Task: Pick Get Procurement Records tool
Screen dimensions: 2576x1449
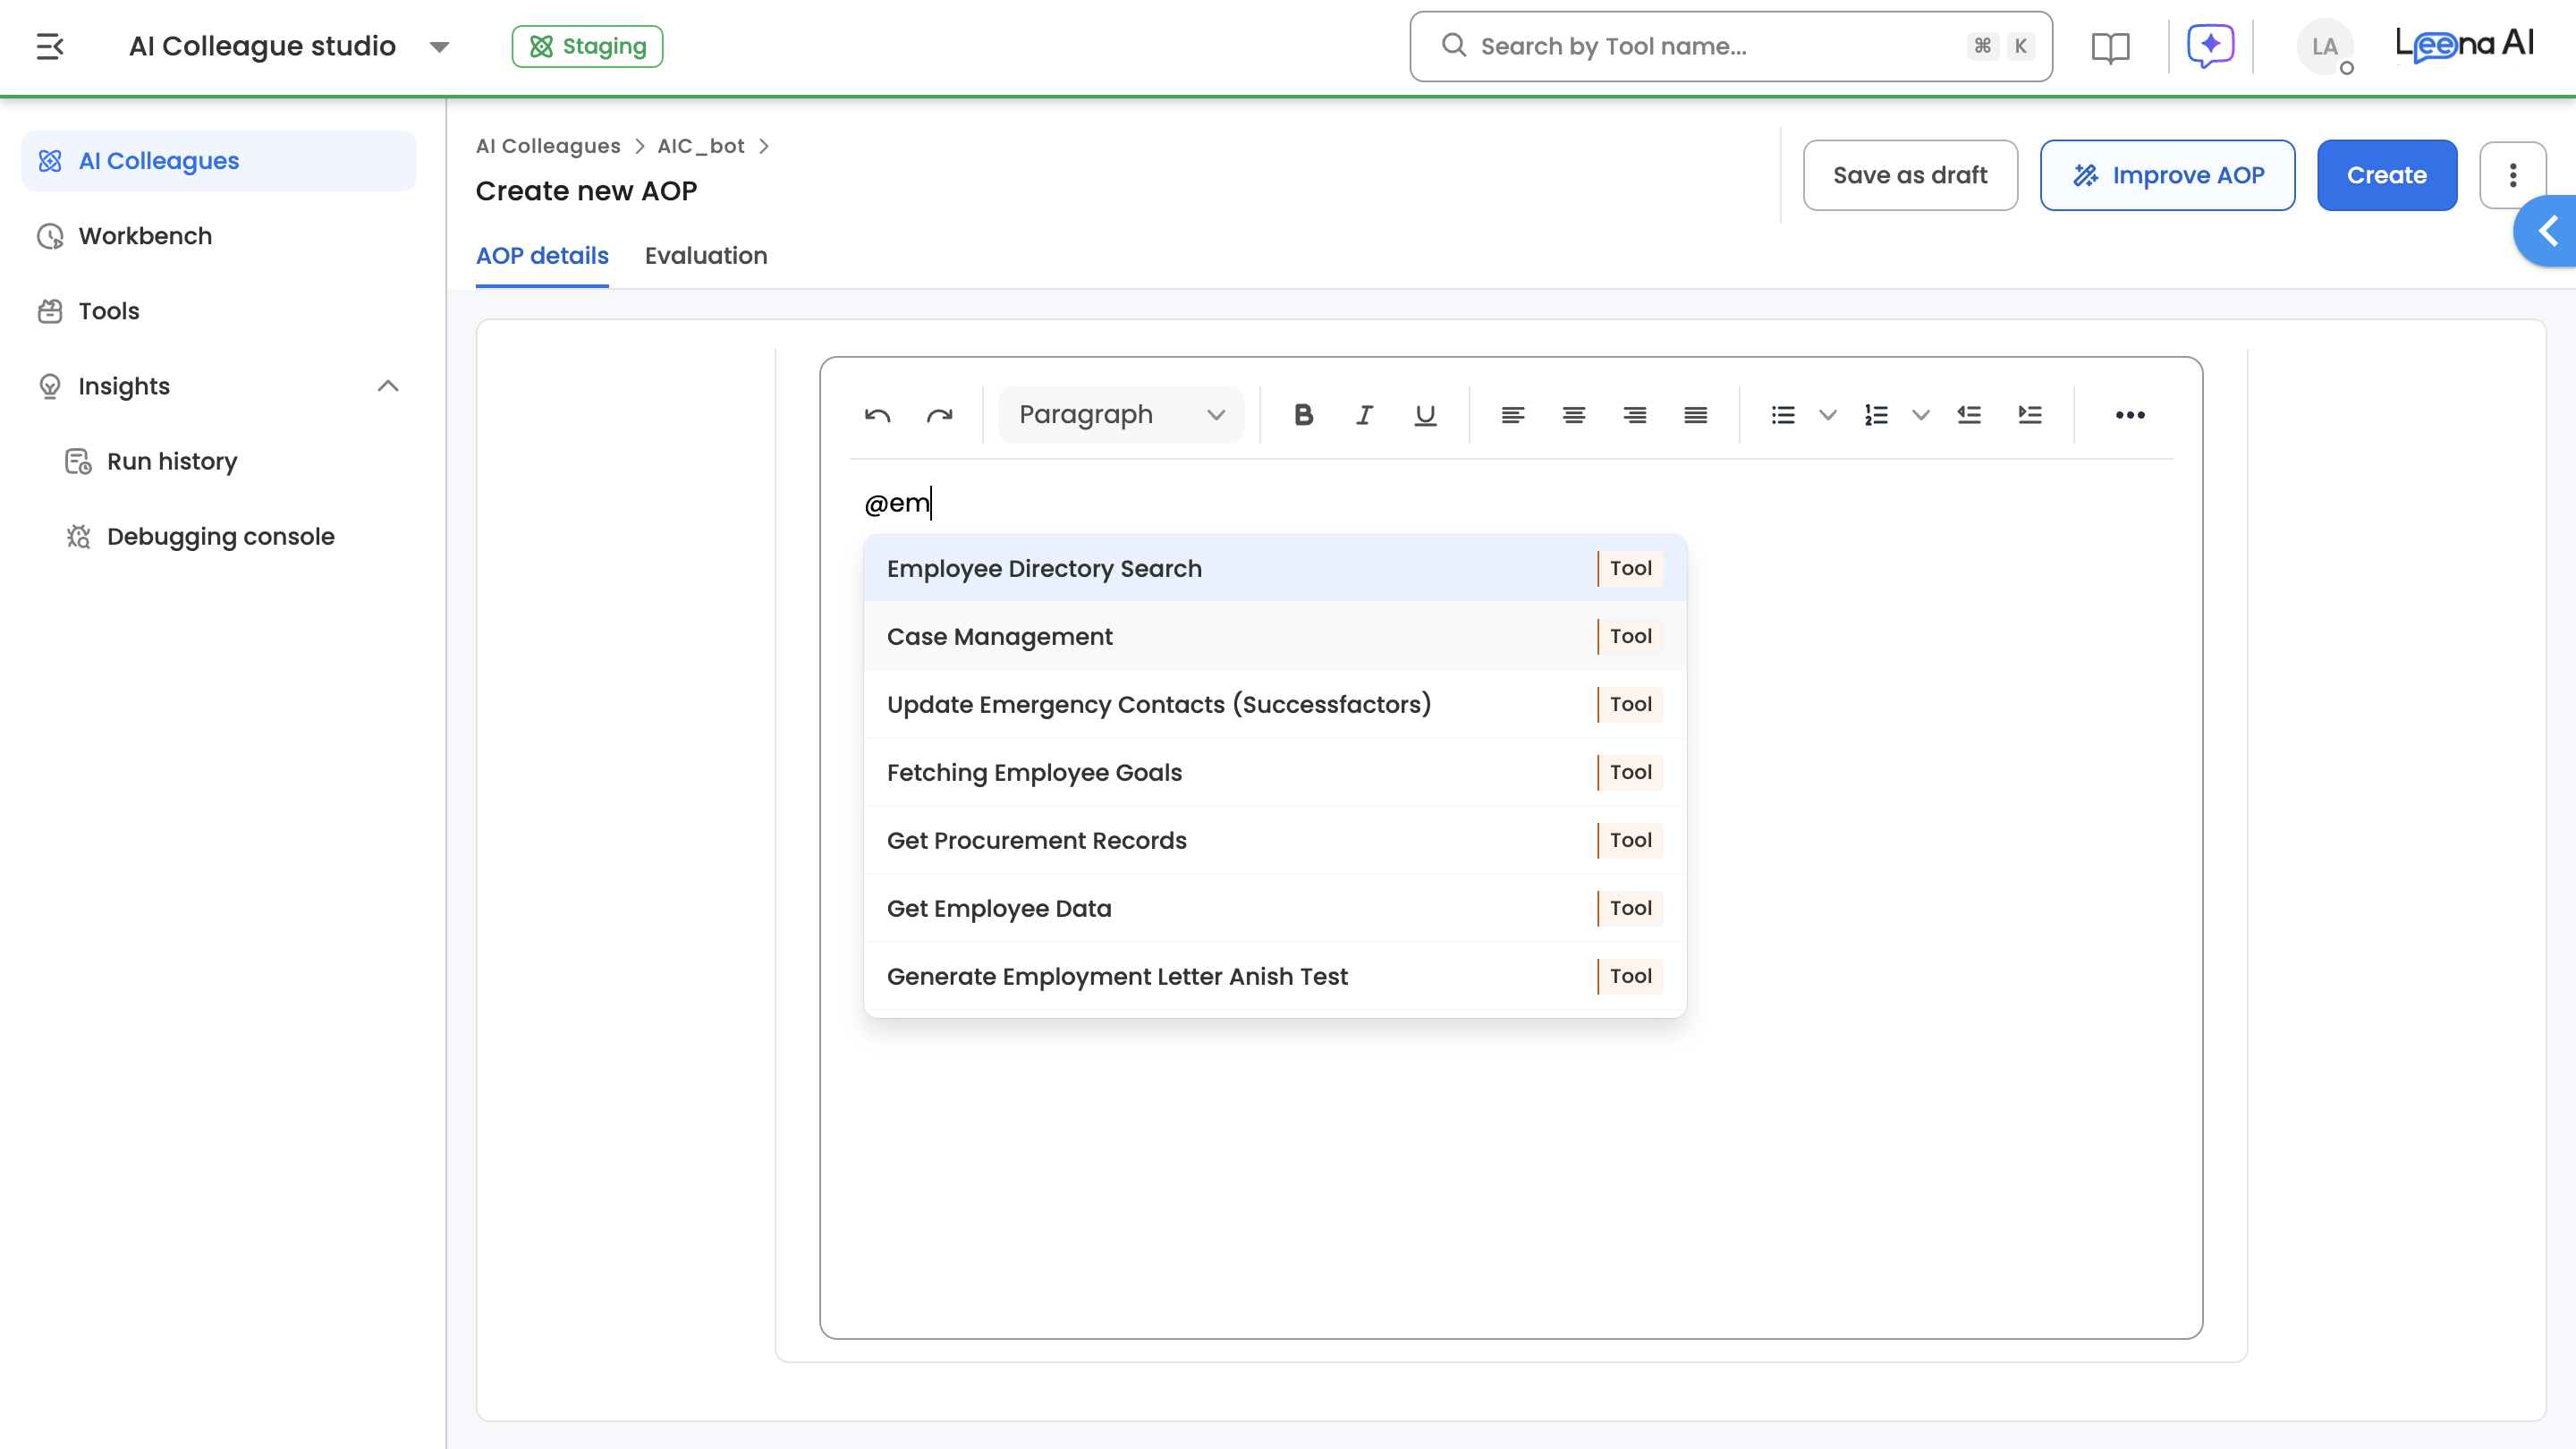Action: pyautogui.click(x=1274, y=840)
